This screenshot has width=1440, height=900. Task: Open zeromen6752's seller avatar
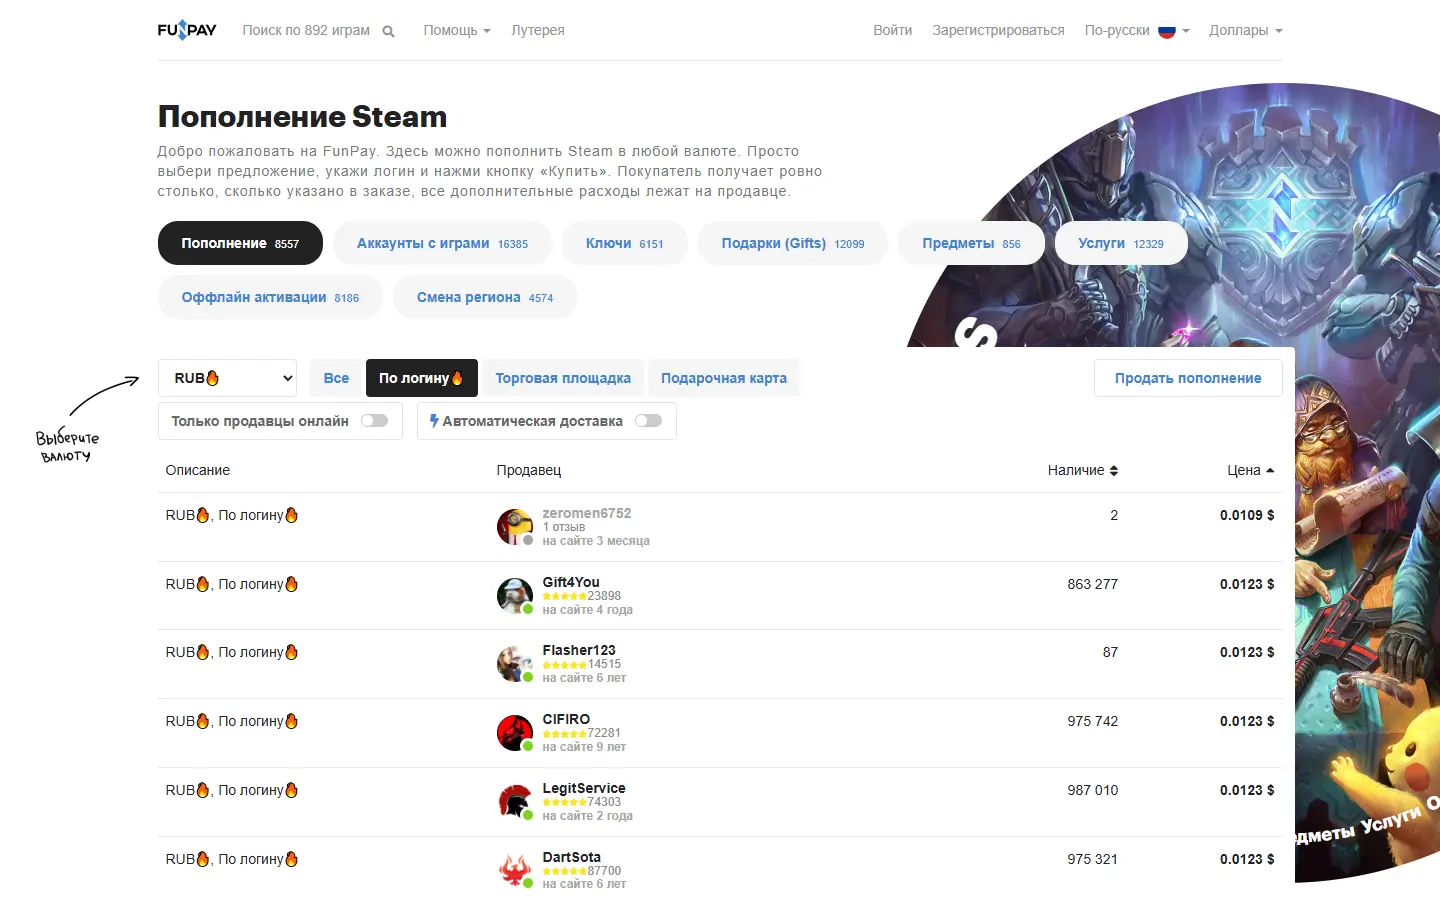click(515, 527)
